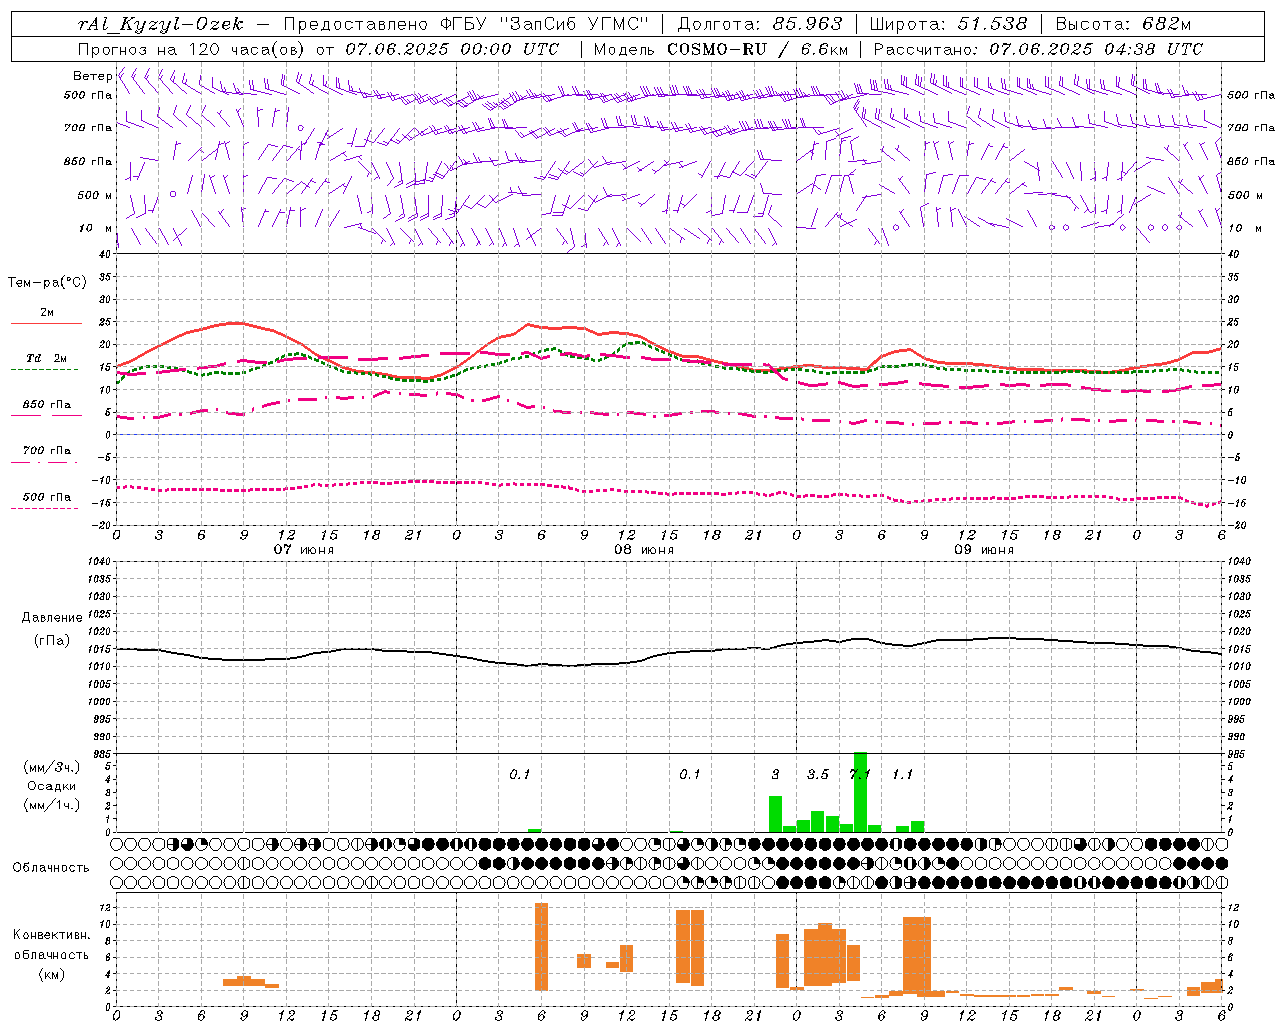Click the Давление pressure panel label
Viewport: 1280px width, 1024px height.
tap(52, 618)
